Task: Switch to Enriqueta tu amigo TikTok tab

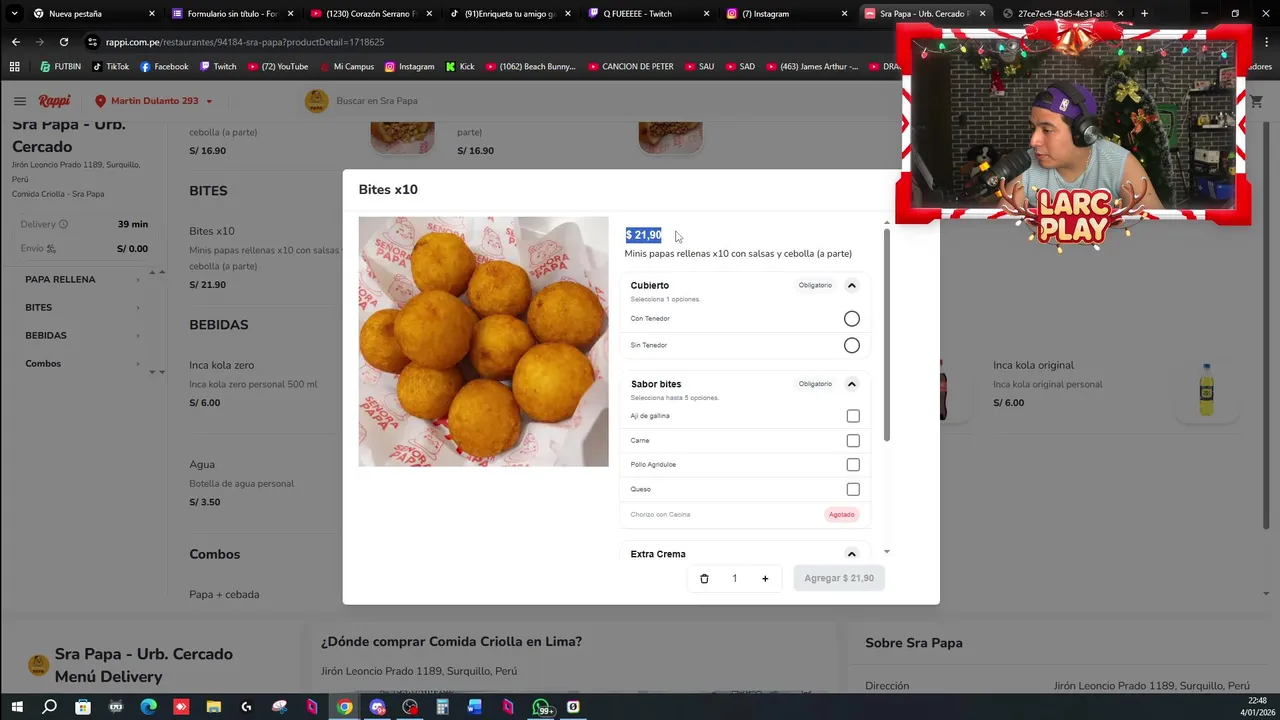Action: 509,14
